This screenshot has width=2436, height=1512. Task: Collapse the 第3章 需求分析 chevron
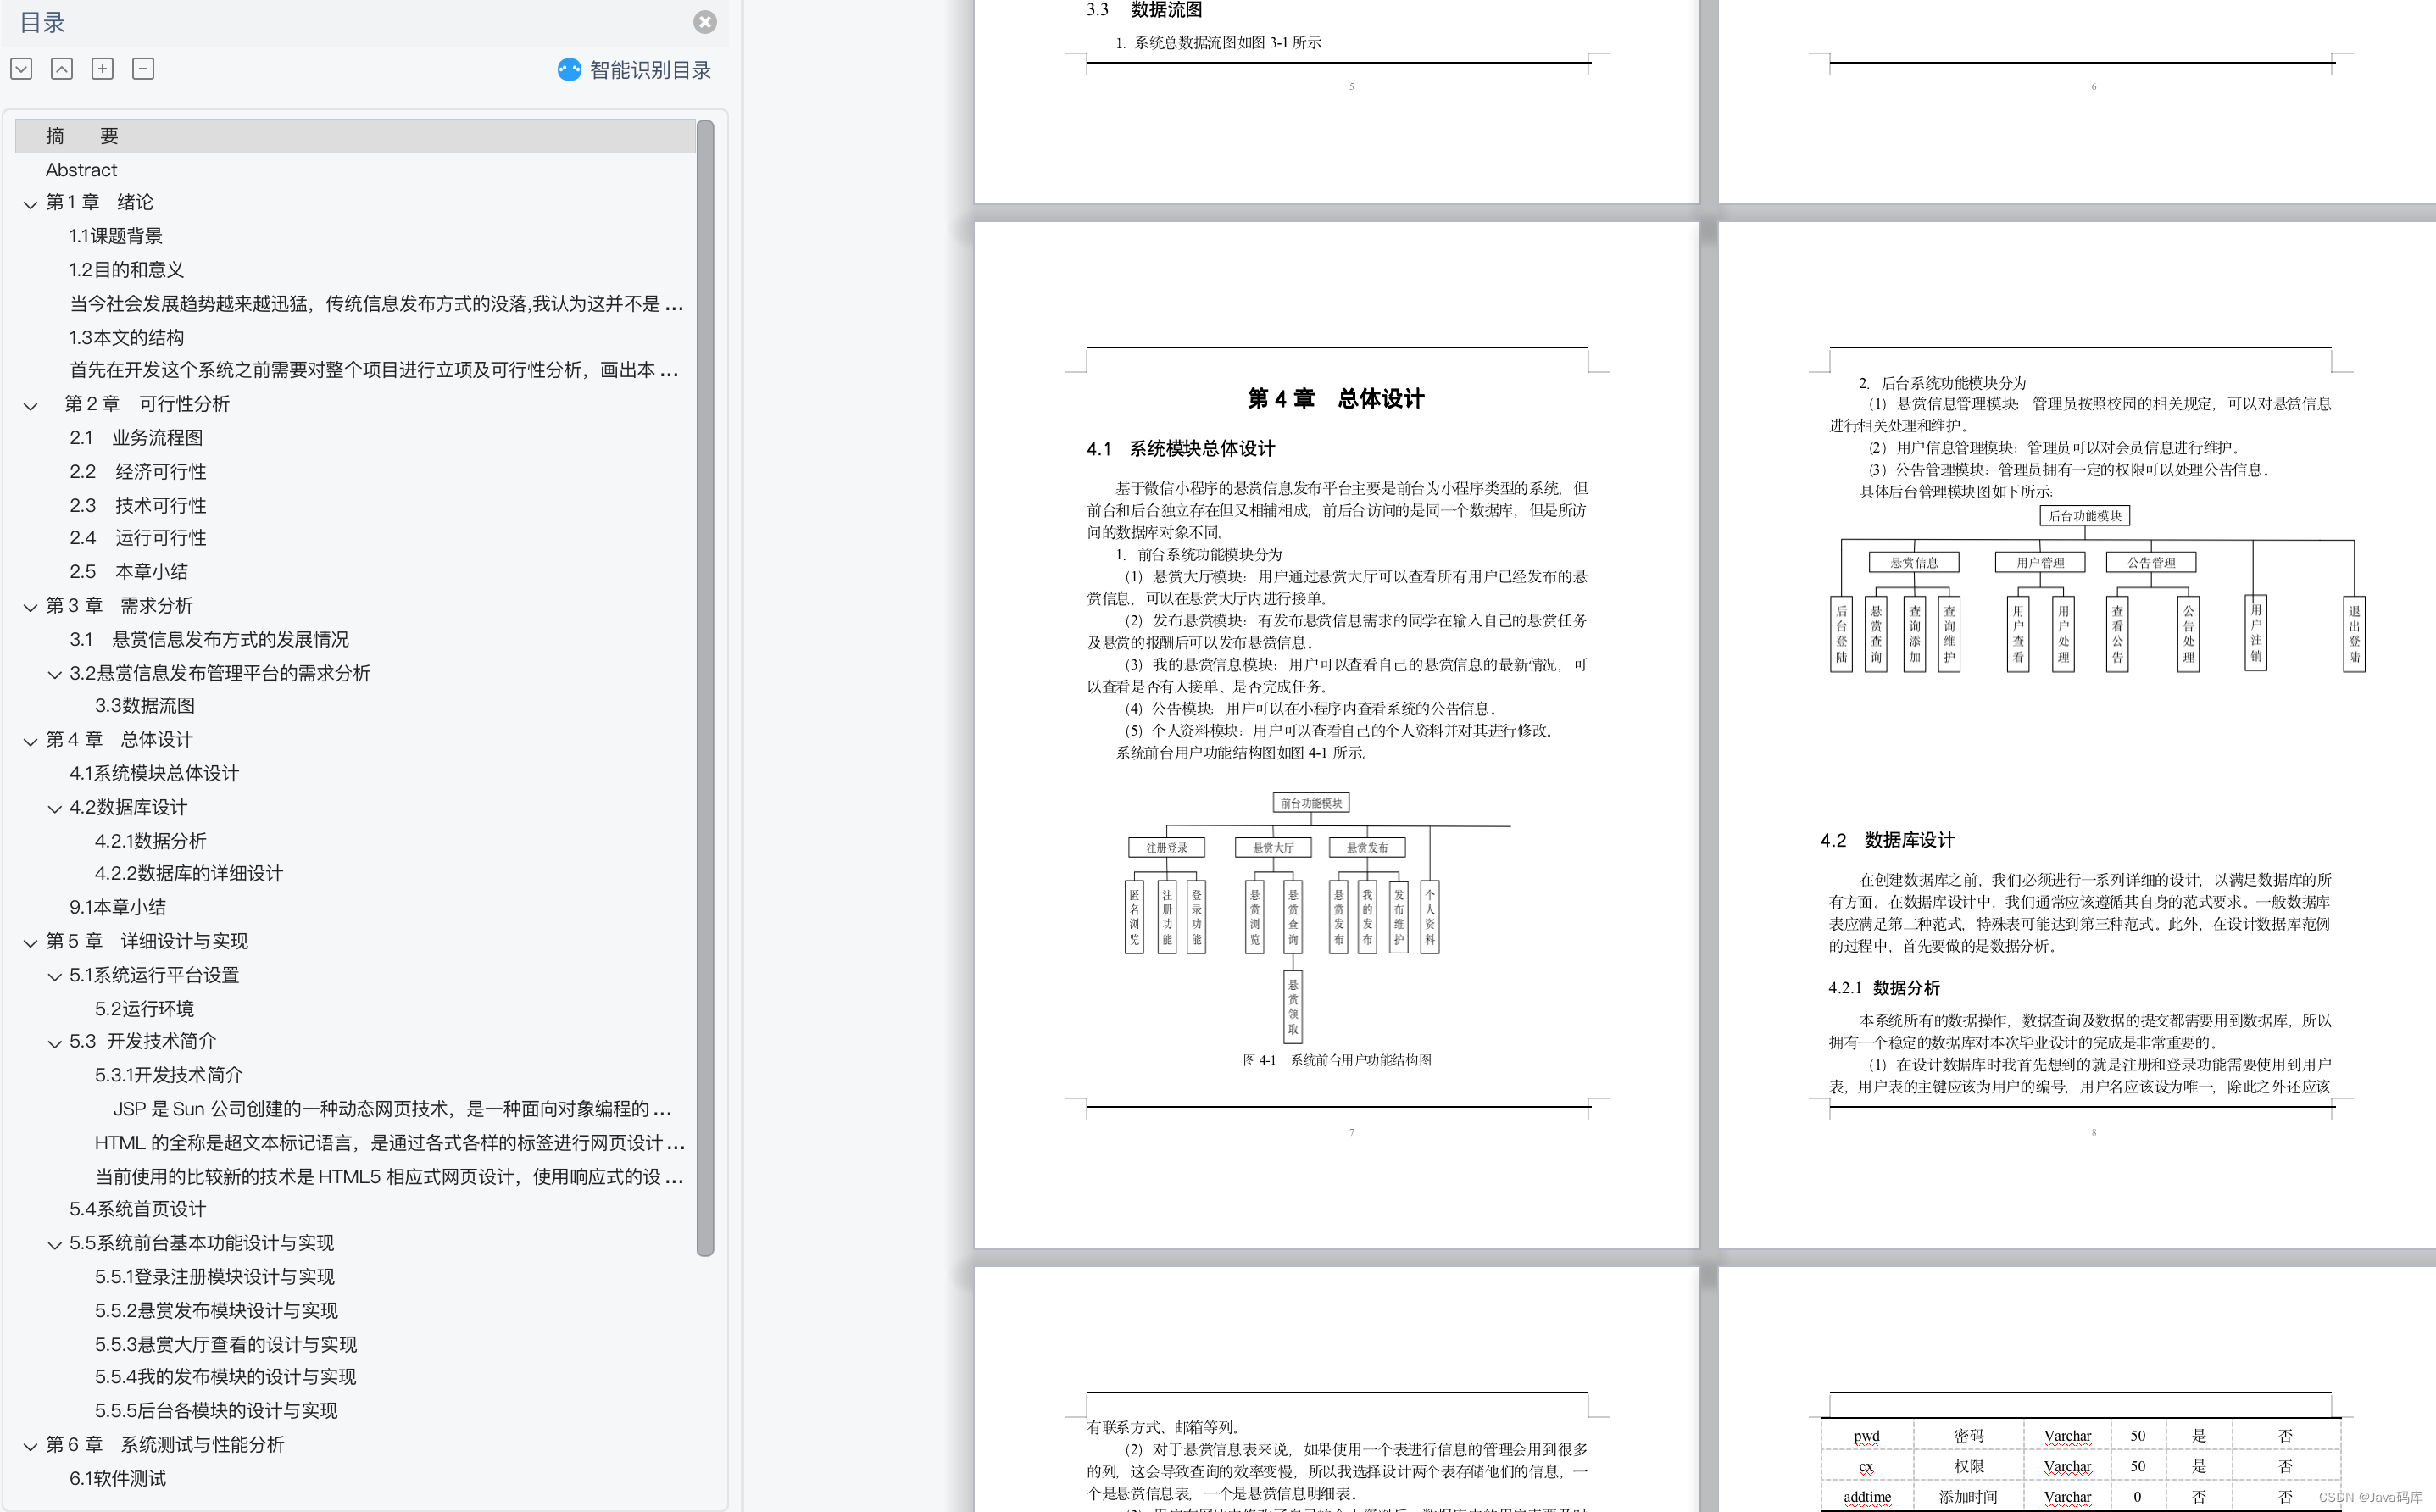(30, 606)
